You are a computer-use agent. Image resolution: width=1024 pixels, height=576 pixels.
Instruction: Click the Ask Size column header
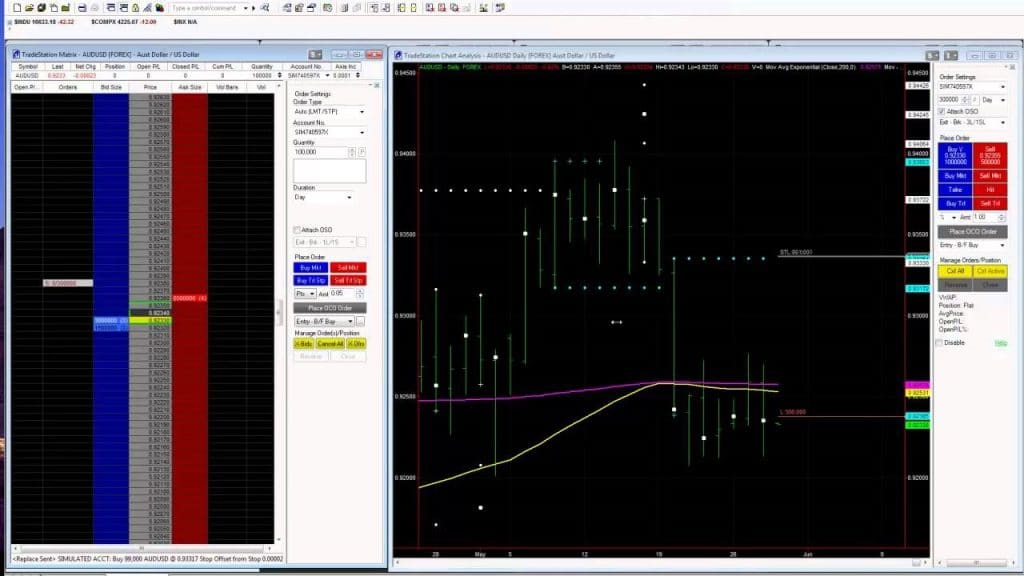pos(189,87)
